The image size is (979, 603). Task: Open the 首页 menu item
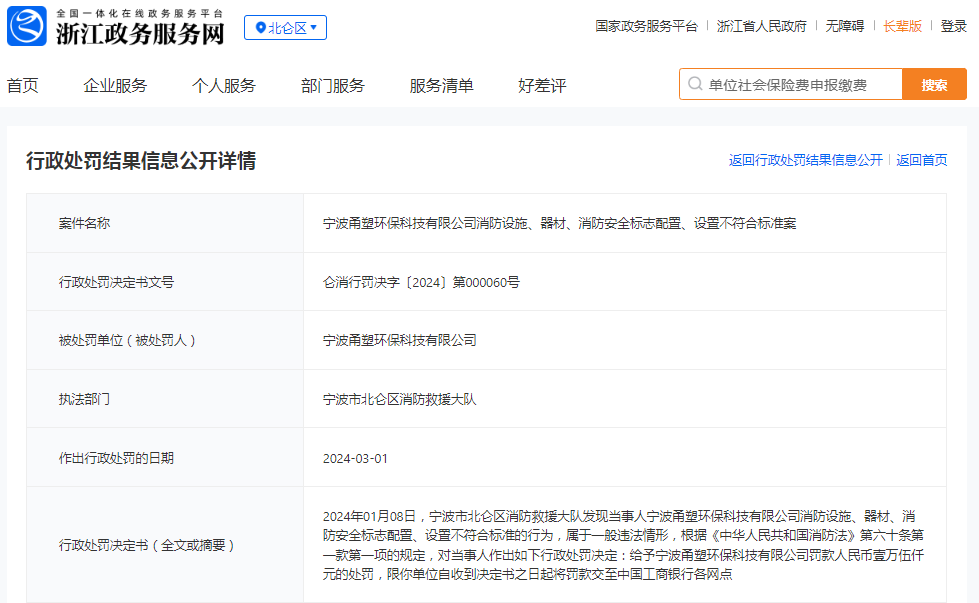[22, 86]
